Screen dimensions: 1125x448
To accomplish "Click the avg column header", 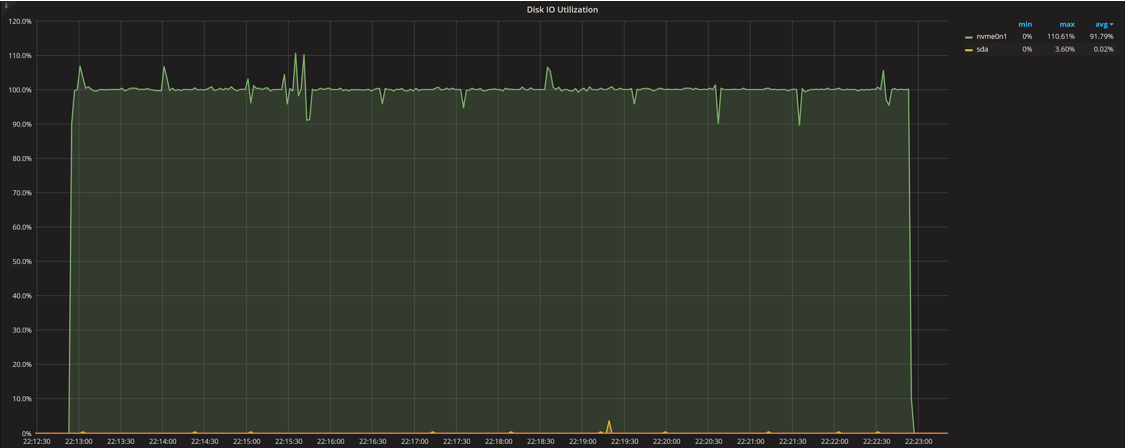I will 1099,24.
